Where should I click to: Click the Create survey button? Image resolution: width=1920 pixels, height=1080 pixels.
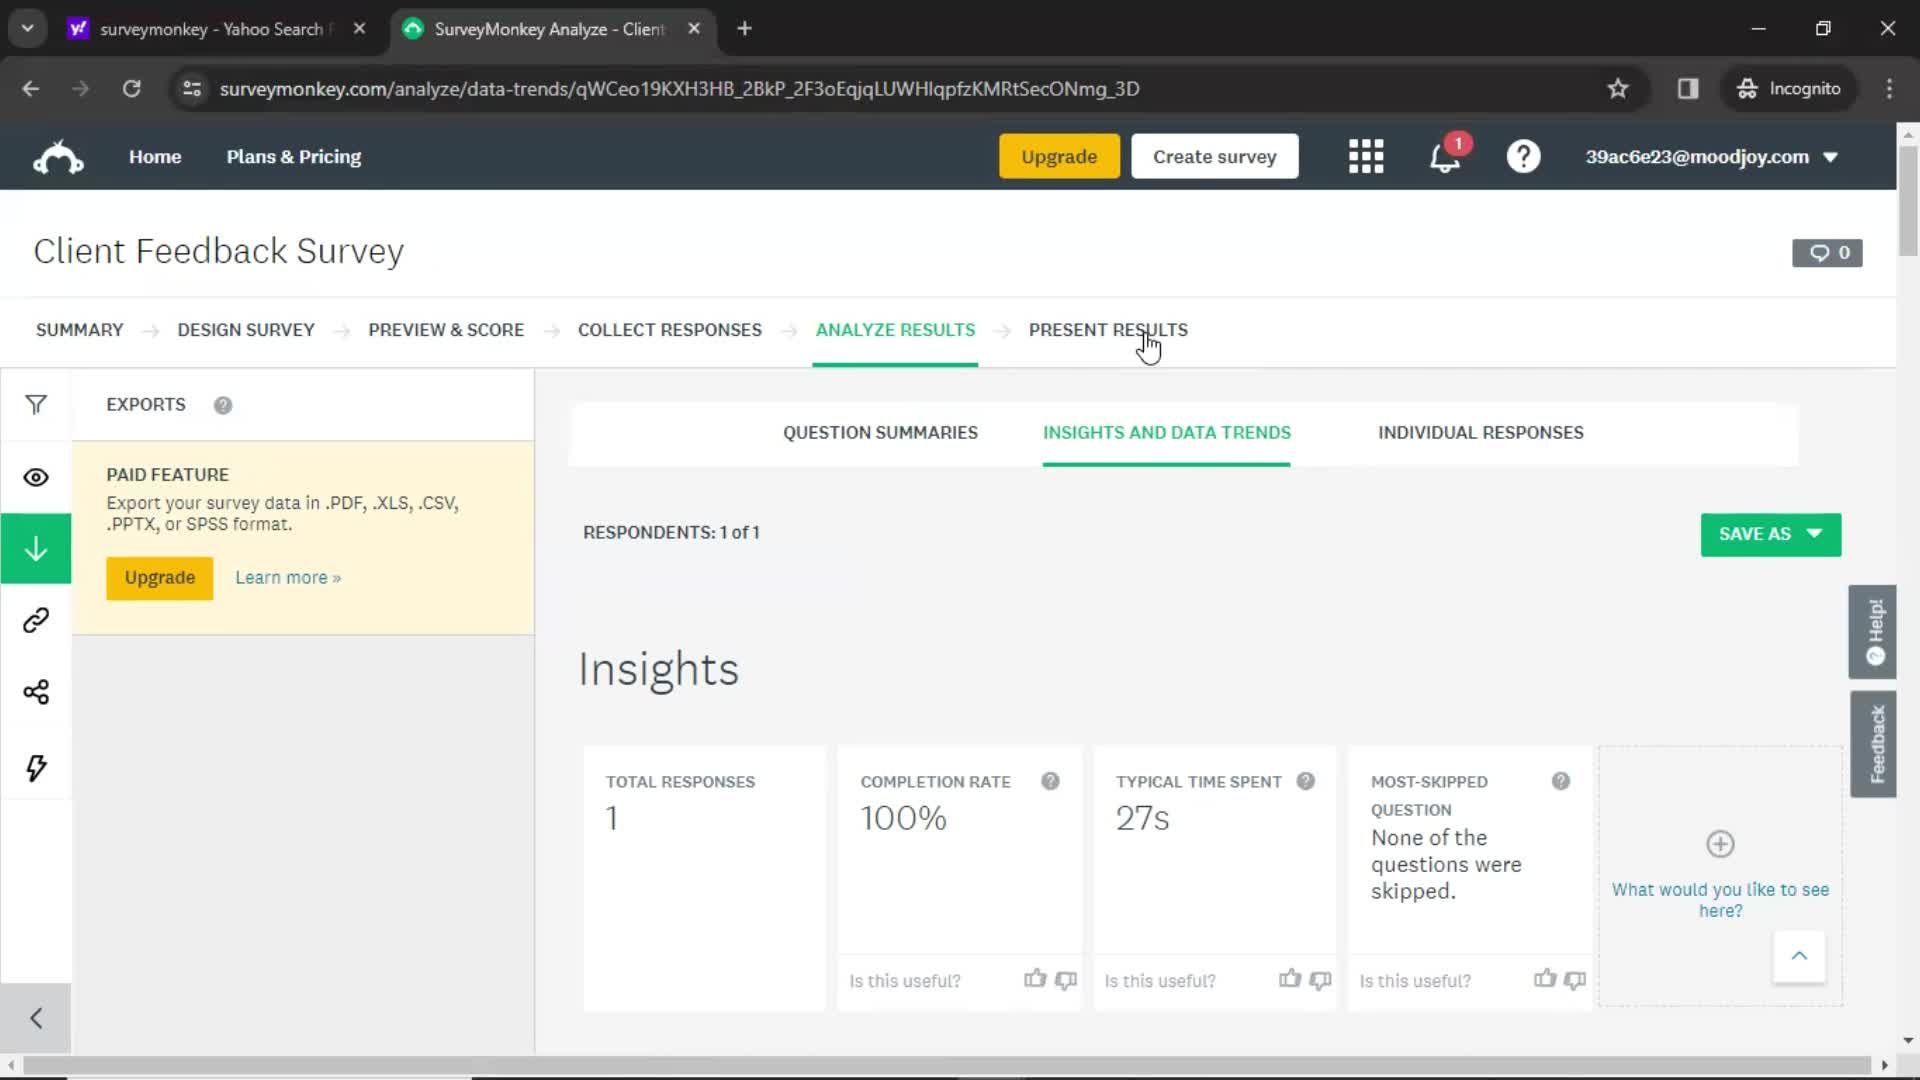(x=1214, y=156)
